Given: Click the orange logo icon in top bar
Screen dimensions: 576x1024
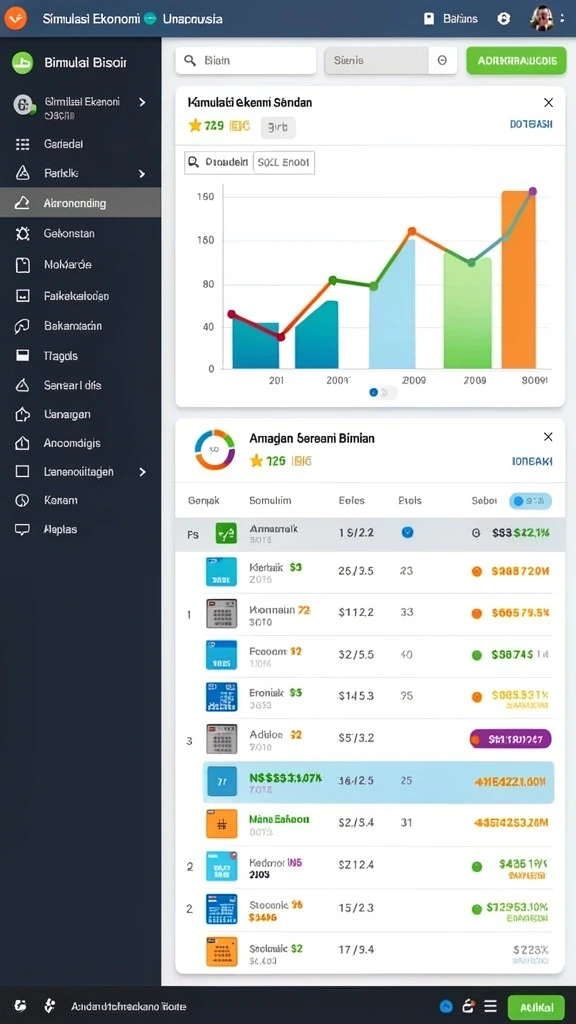Looking at the screenshot, I should [x=15, y=18].
